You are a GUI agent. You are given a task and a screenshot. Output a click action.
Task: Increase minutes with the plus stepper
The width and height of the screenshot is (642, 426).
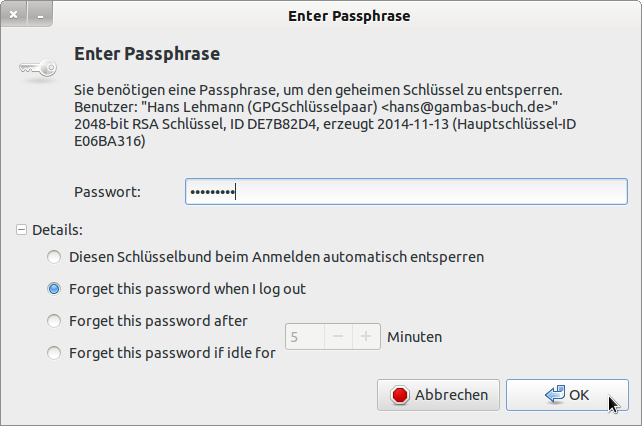(x=367, y=337)
